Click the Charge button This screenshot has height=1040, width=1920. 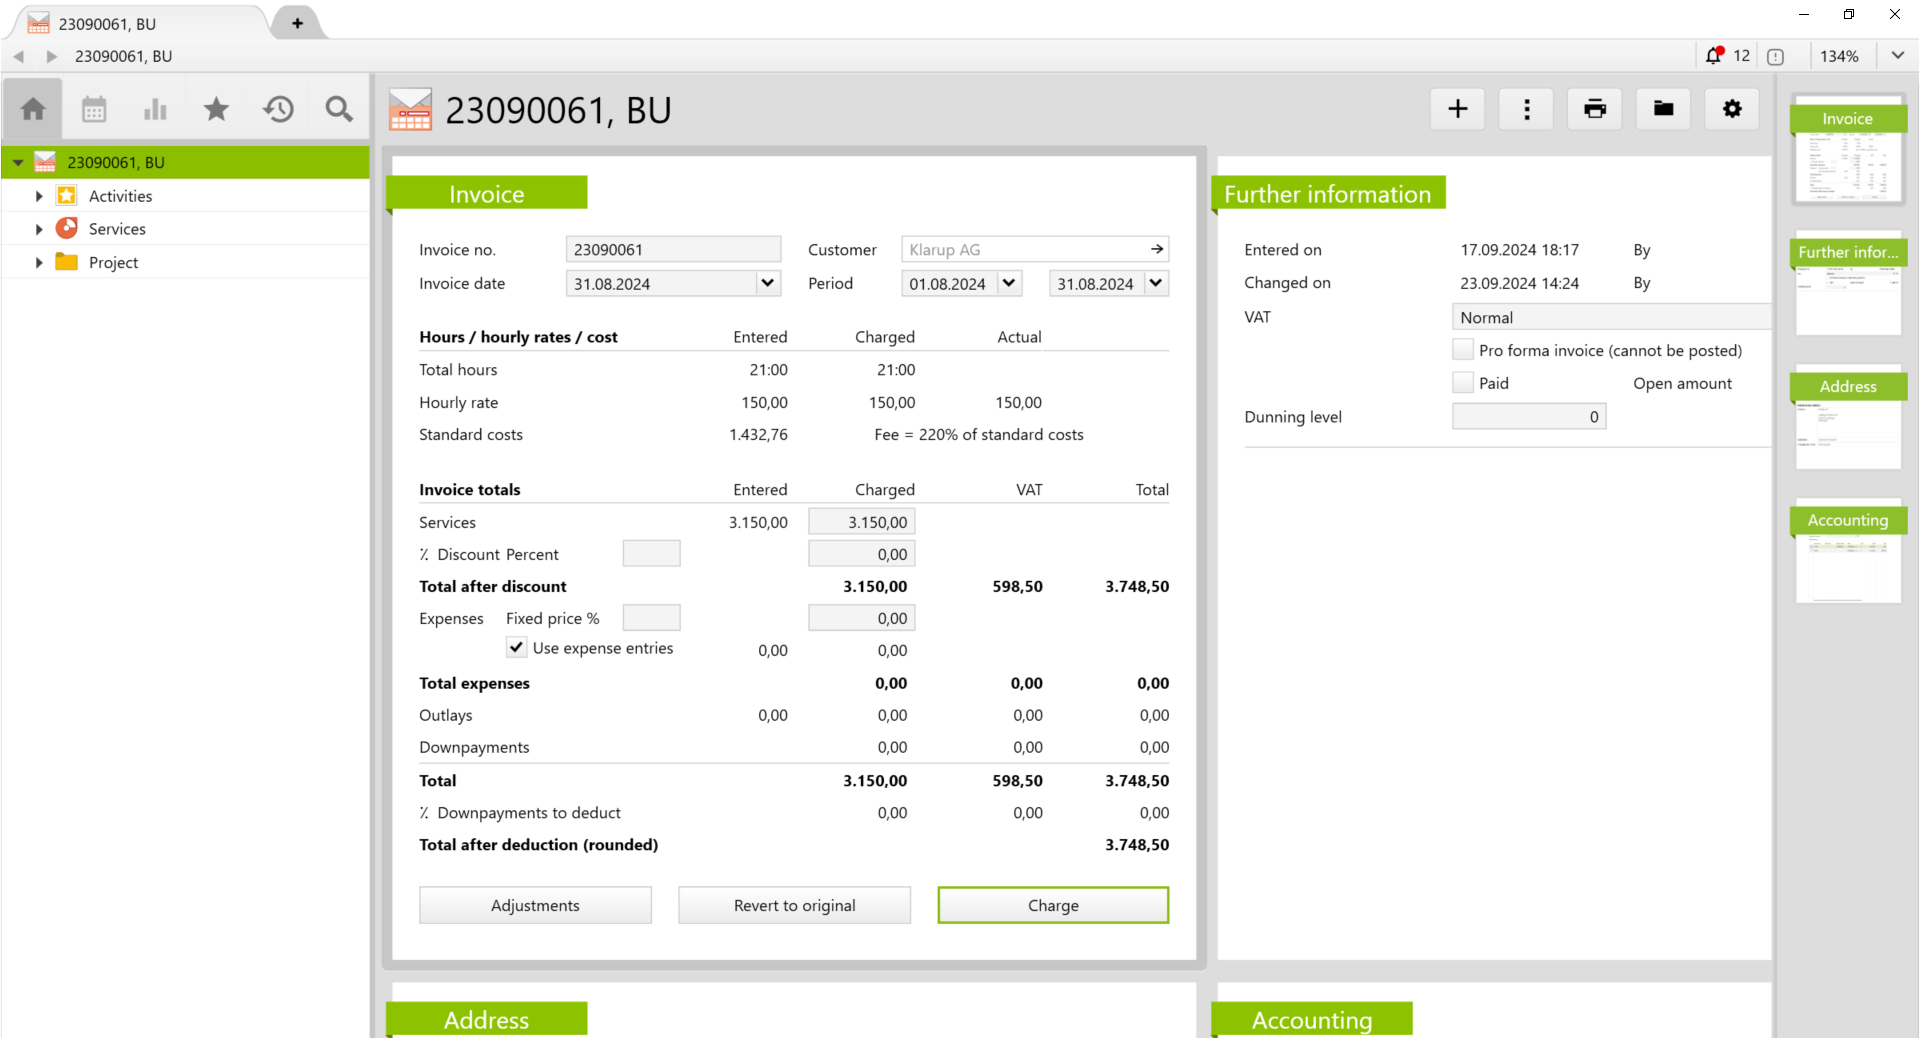1052,904
